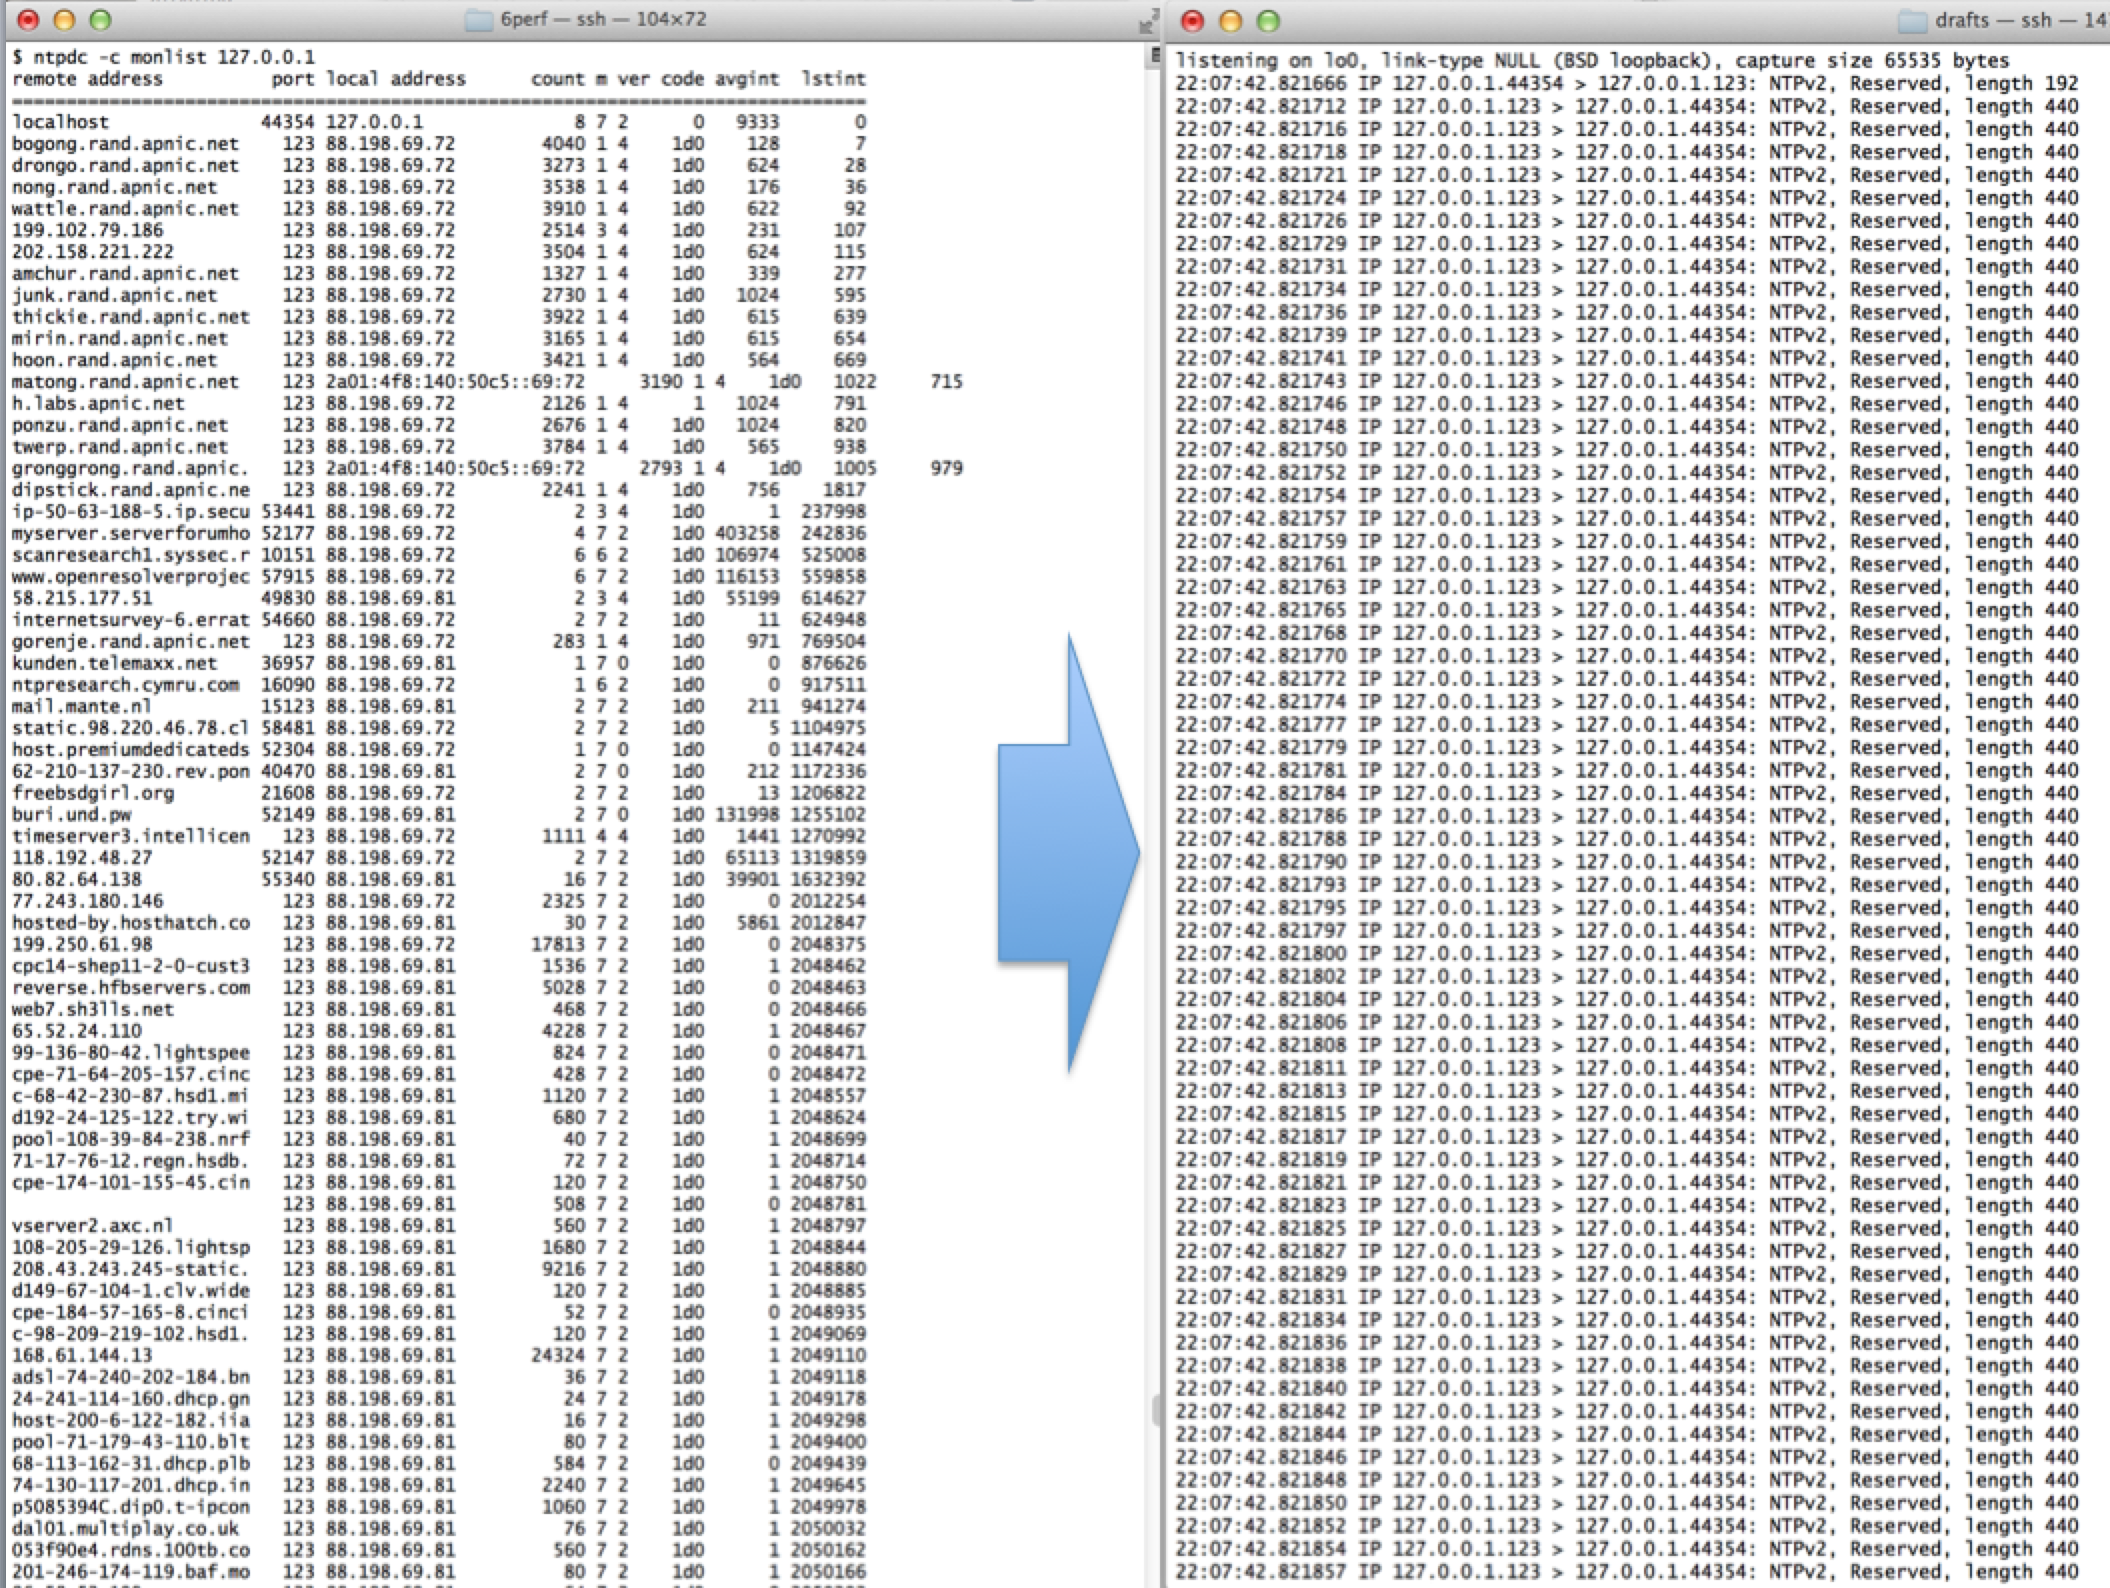
Task: Minimize the drafts ssh terminal window
Action: pyautogui.click(x=1231, y=21)
